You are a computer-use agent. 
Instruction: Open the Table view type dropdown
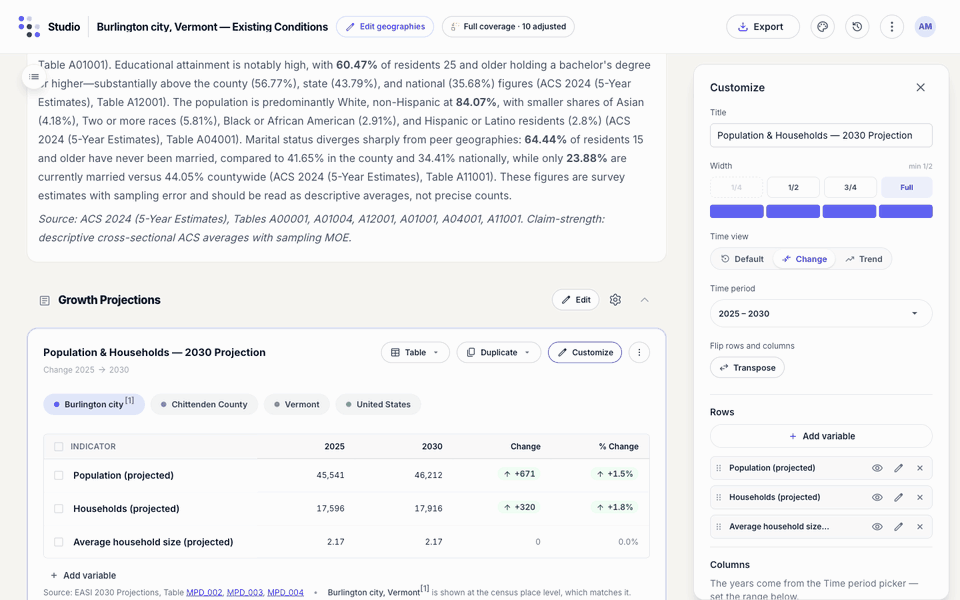(415, 353)
